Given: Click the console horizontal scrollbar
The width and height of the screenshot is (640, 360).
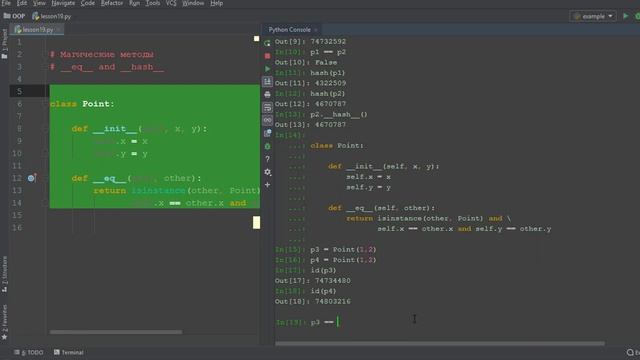Looking at the screenshot, I should click(440, 343).
